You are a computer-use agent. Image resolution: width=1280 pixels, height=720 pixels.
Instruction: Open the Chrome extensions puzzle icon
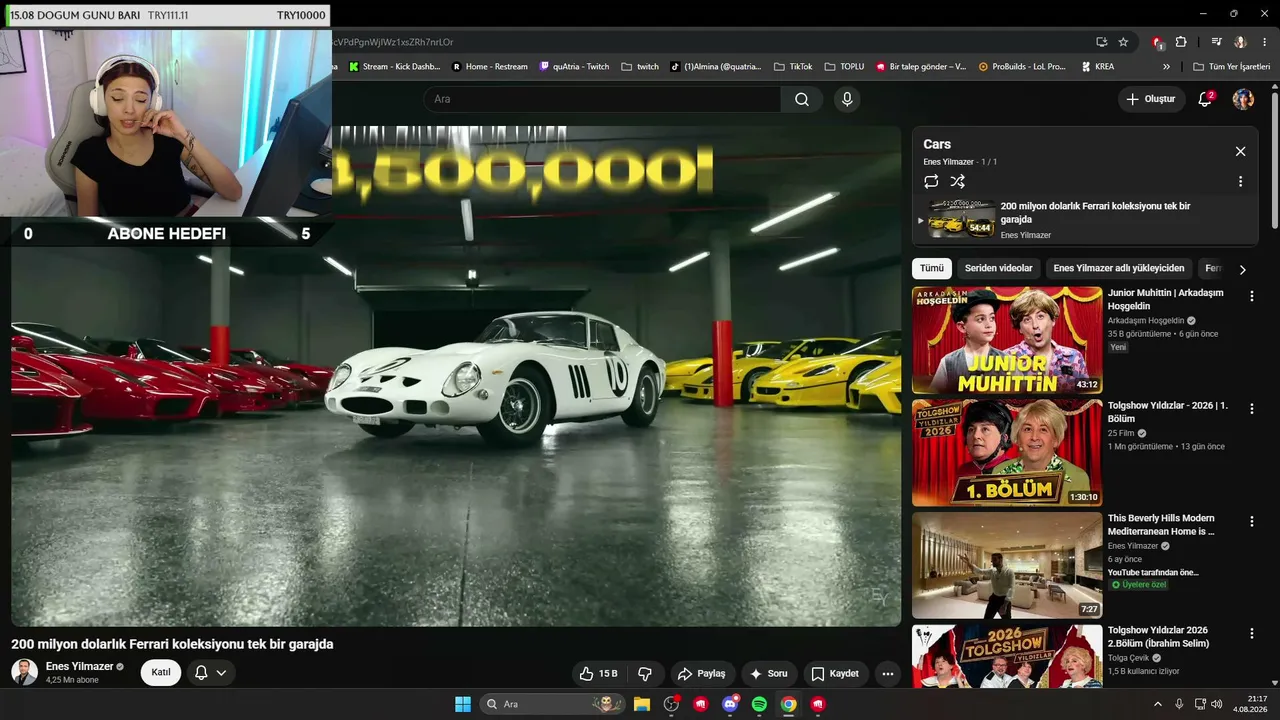(x=1181, y=42)
